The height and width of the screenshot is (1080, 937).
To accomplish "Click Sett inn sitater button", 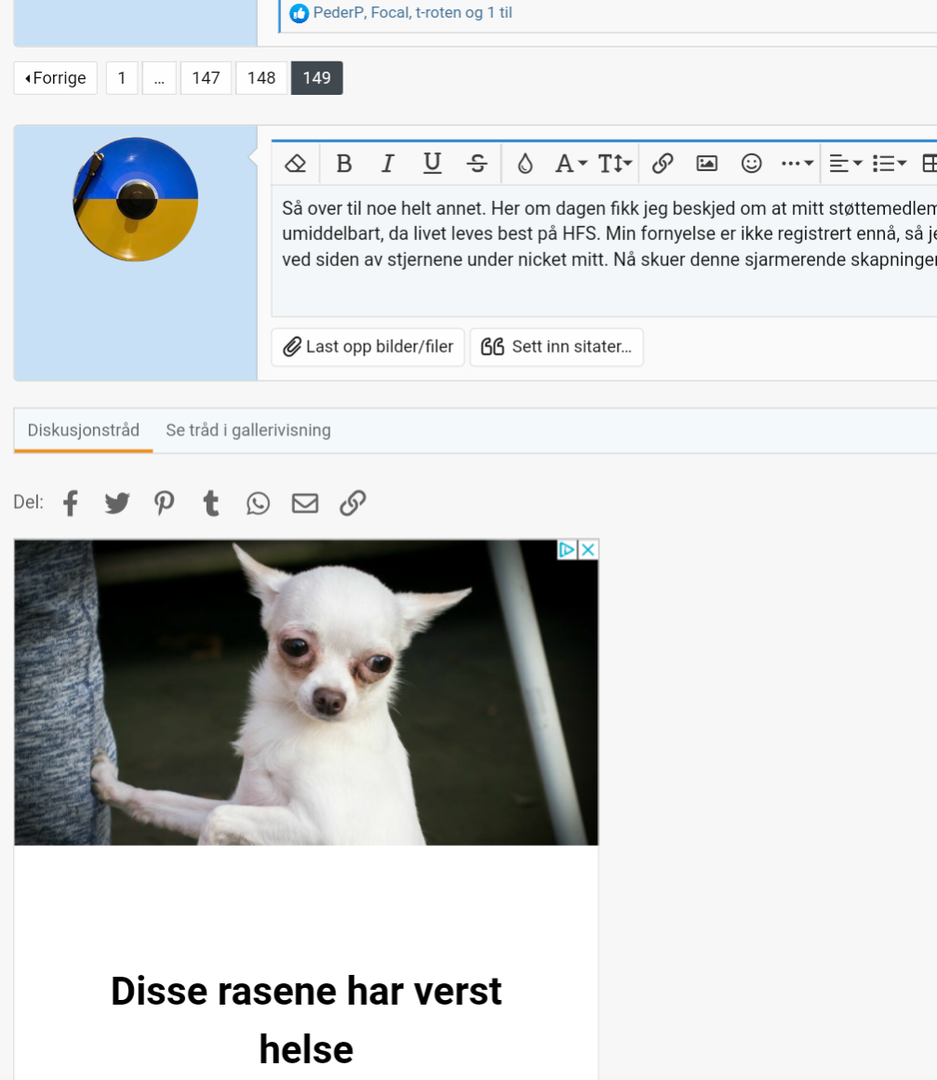I will pyautogui.click(x=556, y=346).
